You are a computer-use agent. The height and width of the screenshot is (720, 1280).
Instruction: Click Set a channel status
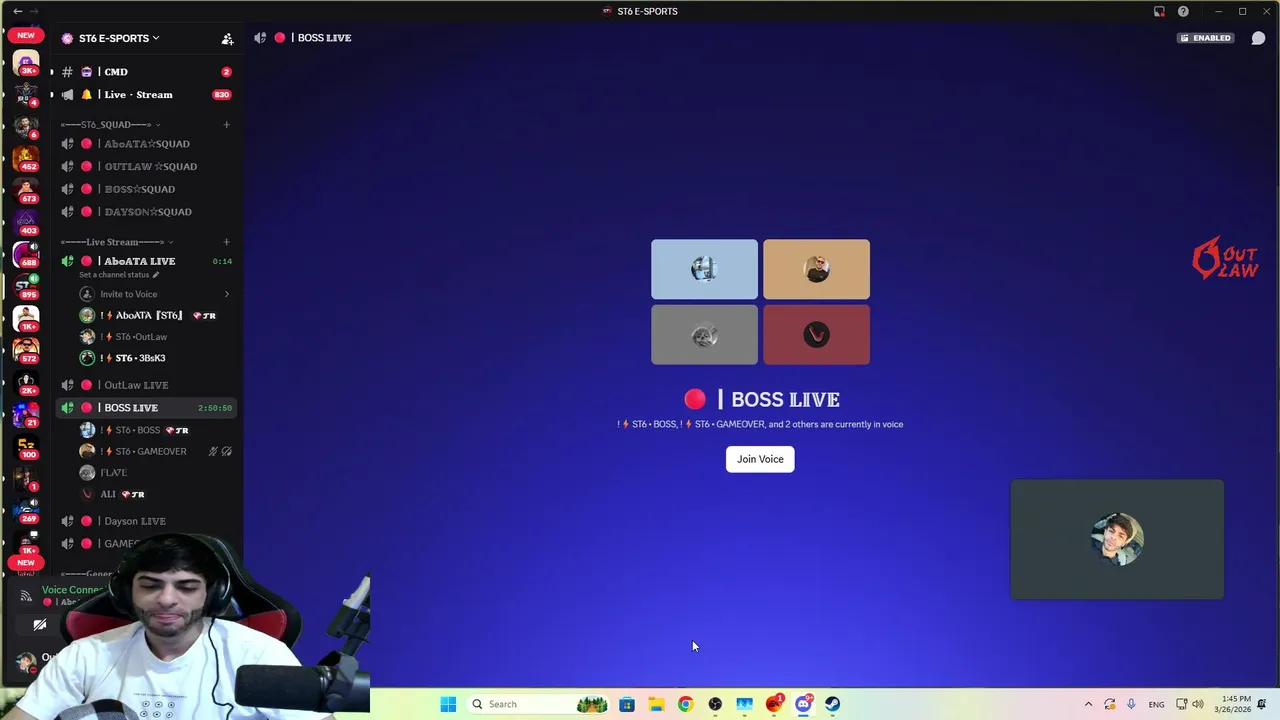119,275
